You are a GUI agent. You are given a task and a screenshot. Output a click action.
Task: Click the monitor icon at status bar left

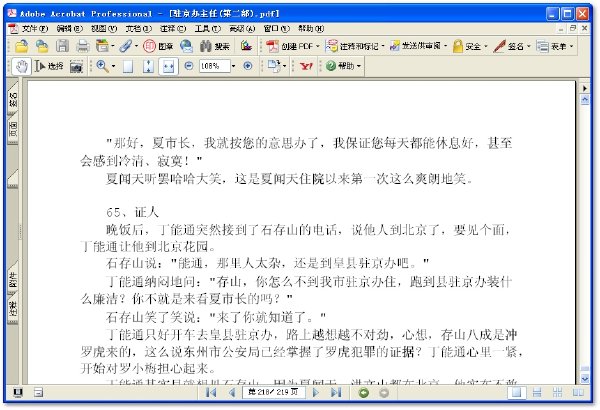tap(18, 392)
